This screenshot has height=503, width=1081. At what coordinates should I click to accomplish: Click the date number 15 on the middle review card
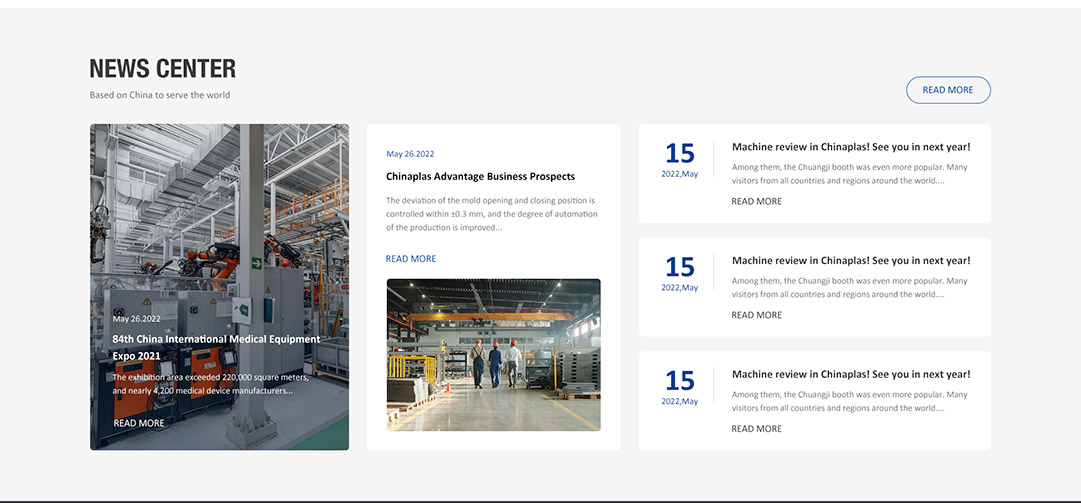(x=679, y=267)
